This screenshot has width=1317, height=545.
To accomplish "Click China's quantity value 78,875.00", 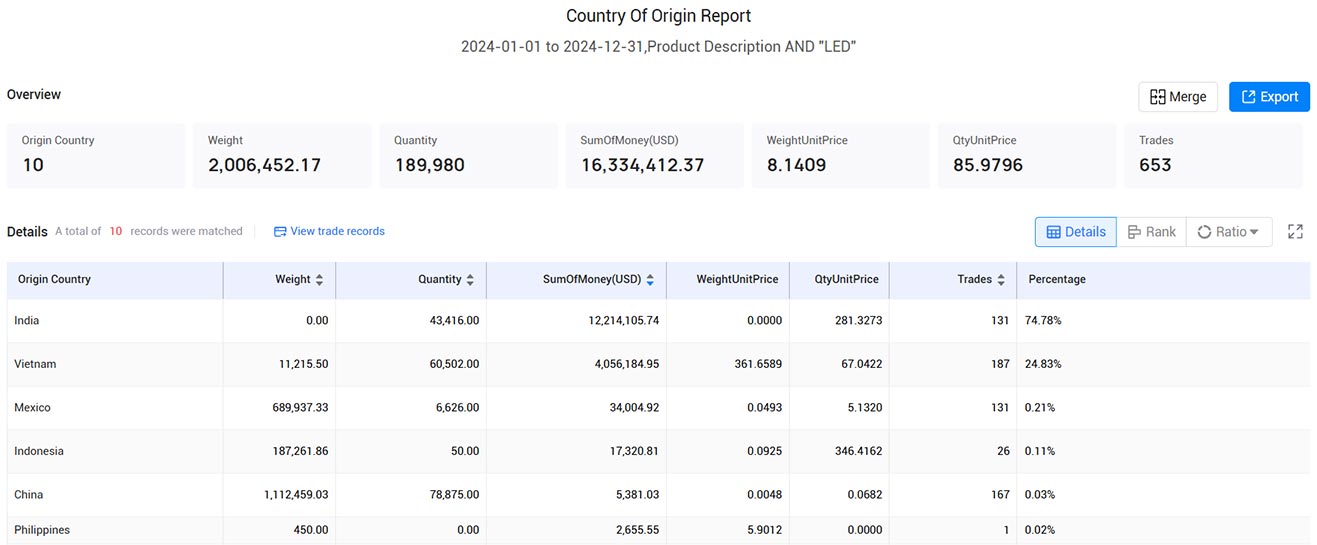I will click(455, 495).
